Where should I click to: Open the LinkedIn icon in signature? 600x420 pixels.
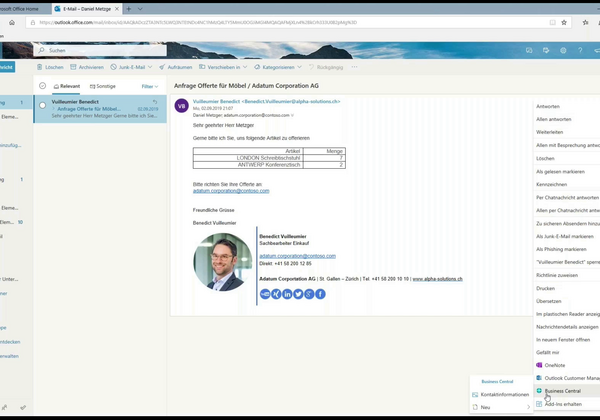[x=287, y=294]
